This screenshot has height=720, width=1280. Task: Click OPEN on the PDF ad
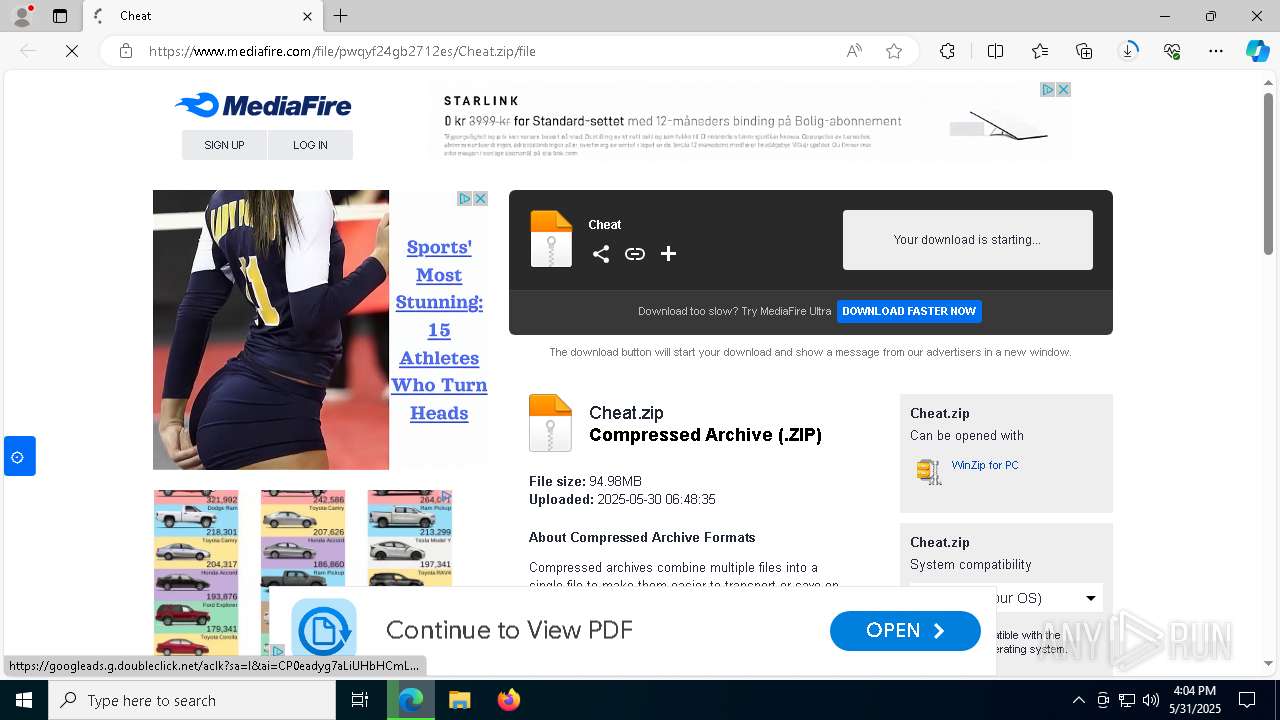(x=905, y=631)
